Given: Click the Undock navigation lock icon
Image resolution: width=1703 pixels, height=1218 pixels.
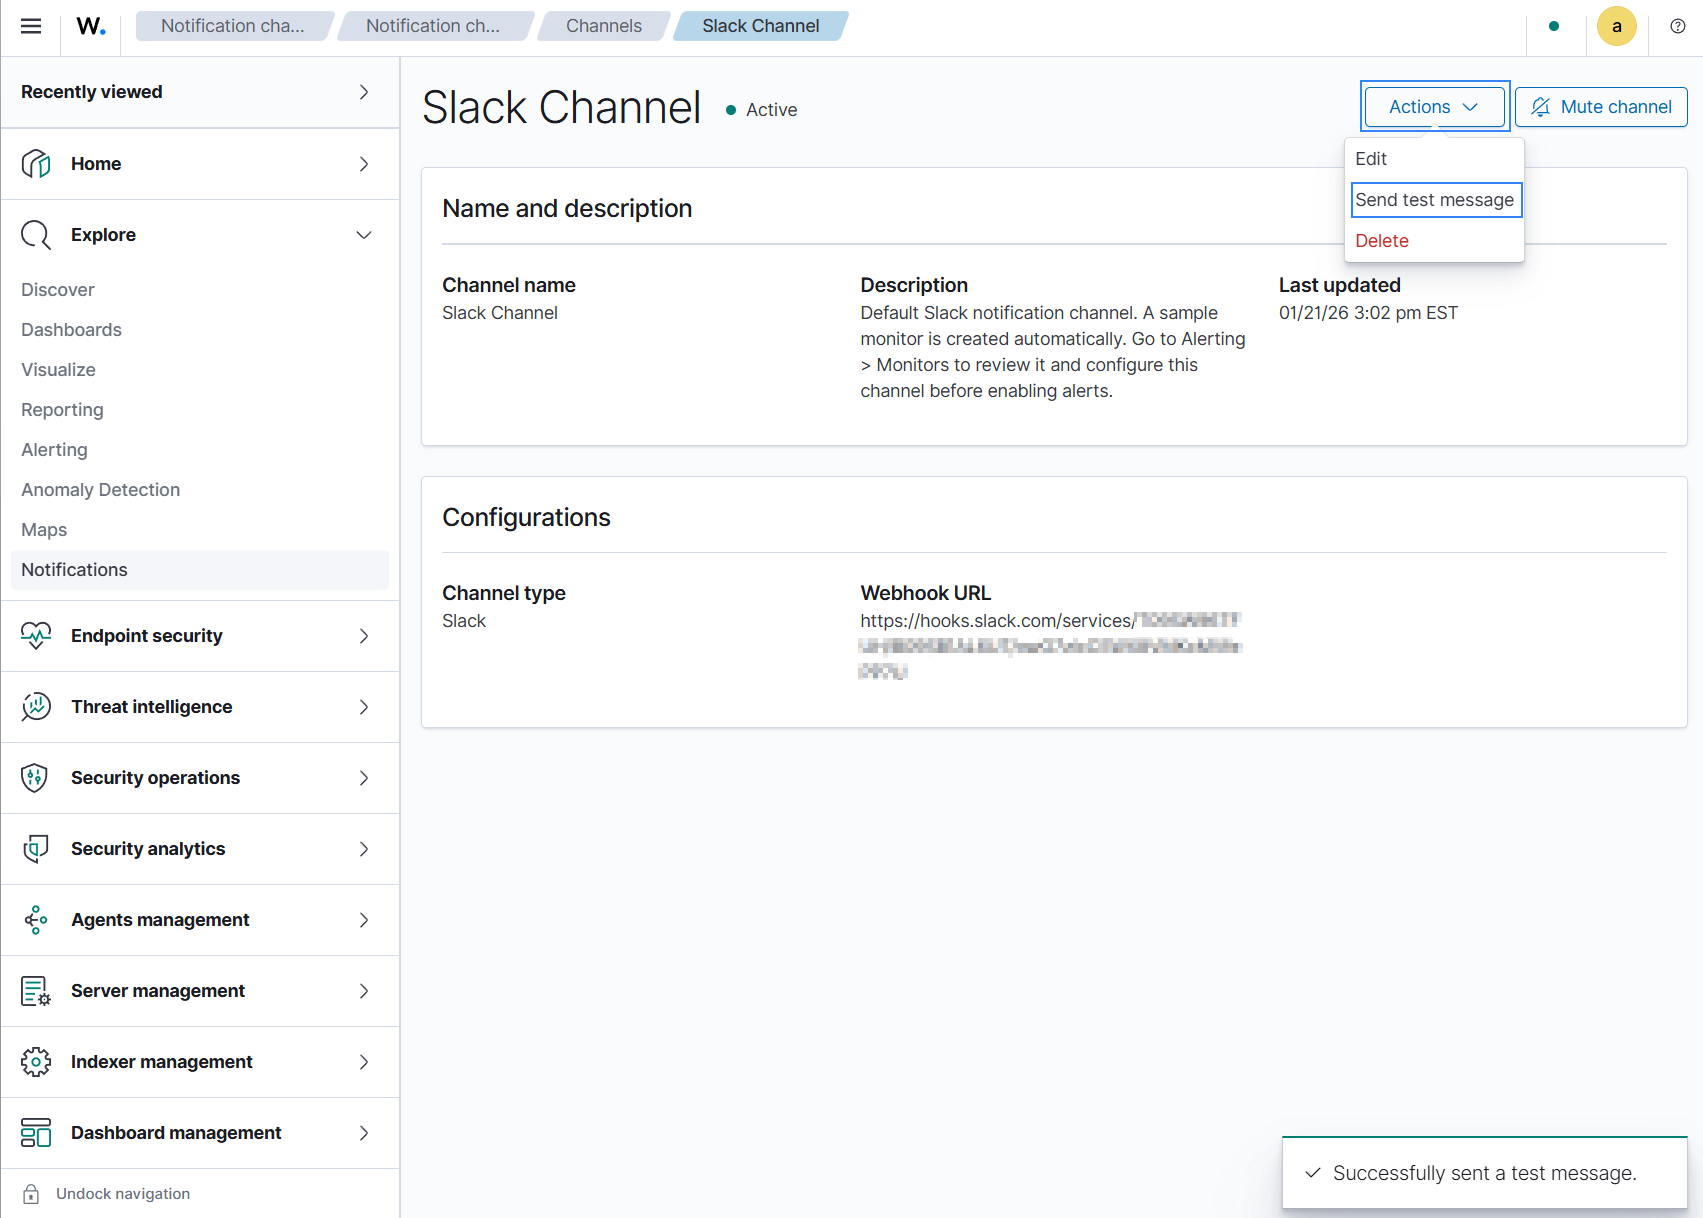Looking at the screenshot, I should tap(31, 1194).
